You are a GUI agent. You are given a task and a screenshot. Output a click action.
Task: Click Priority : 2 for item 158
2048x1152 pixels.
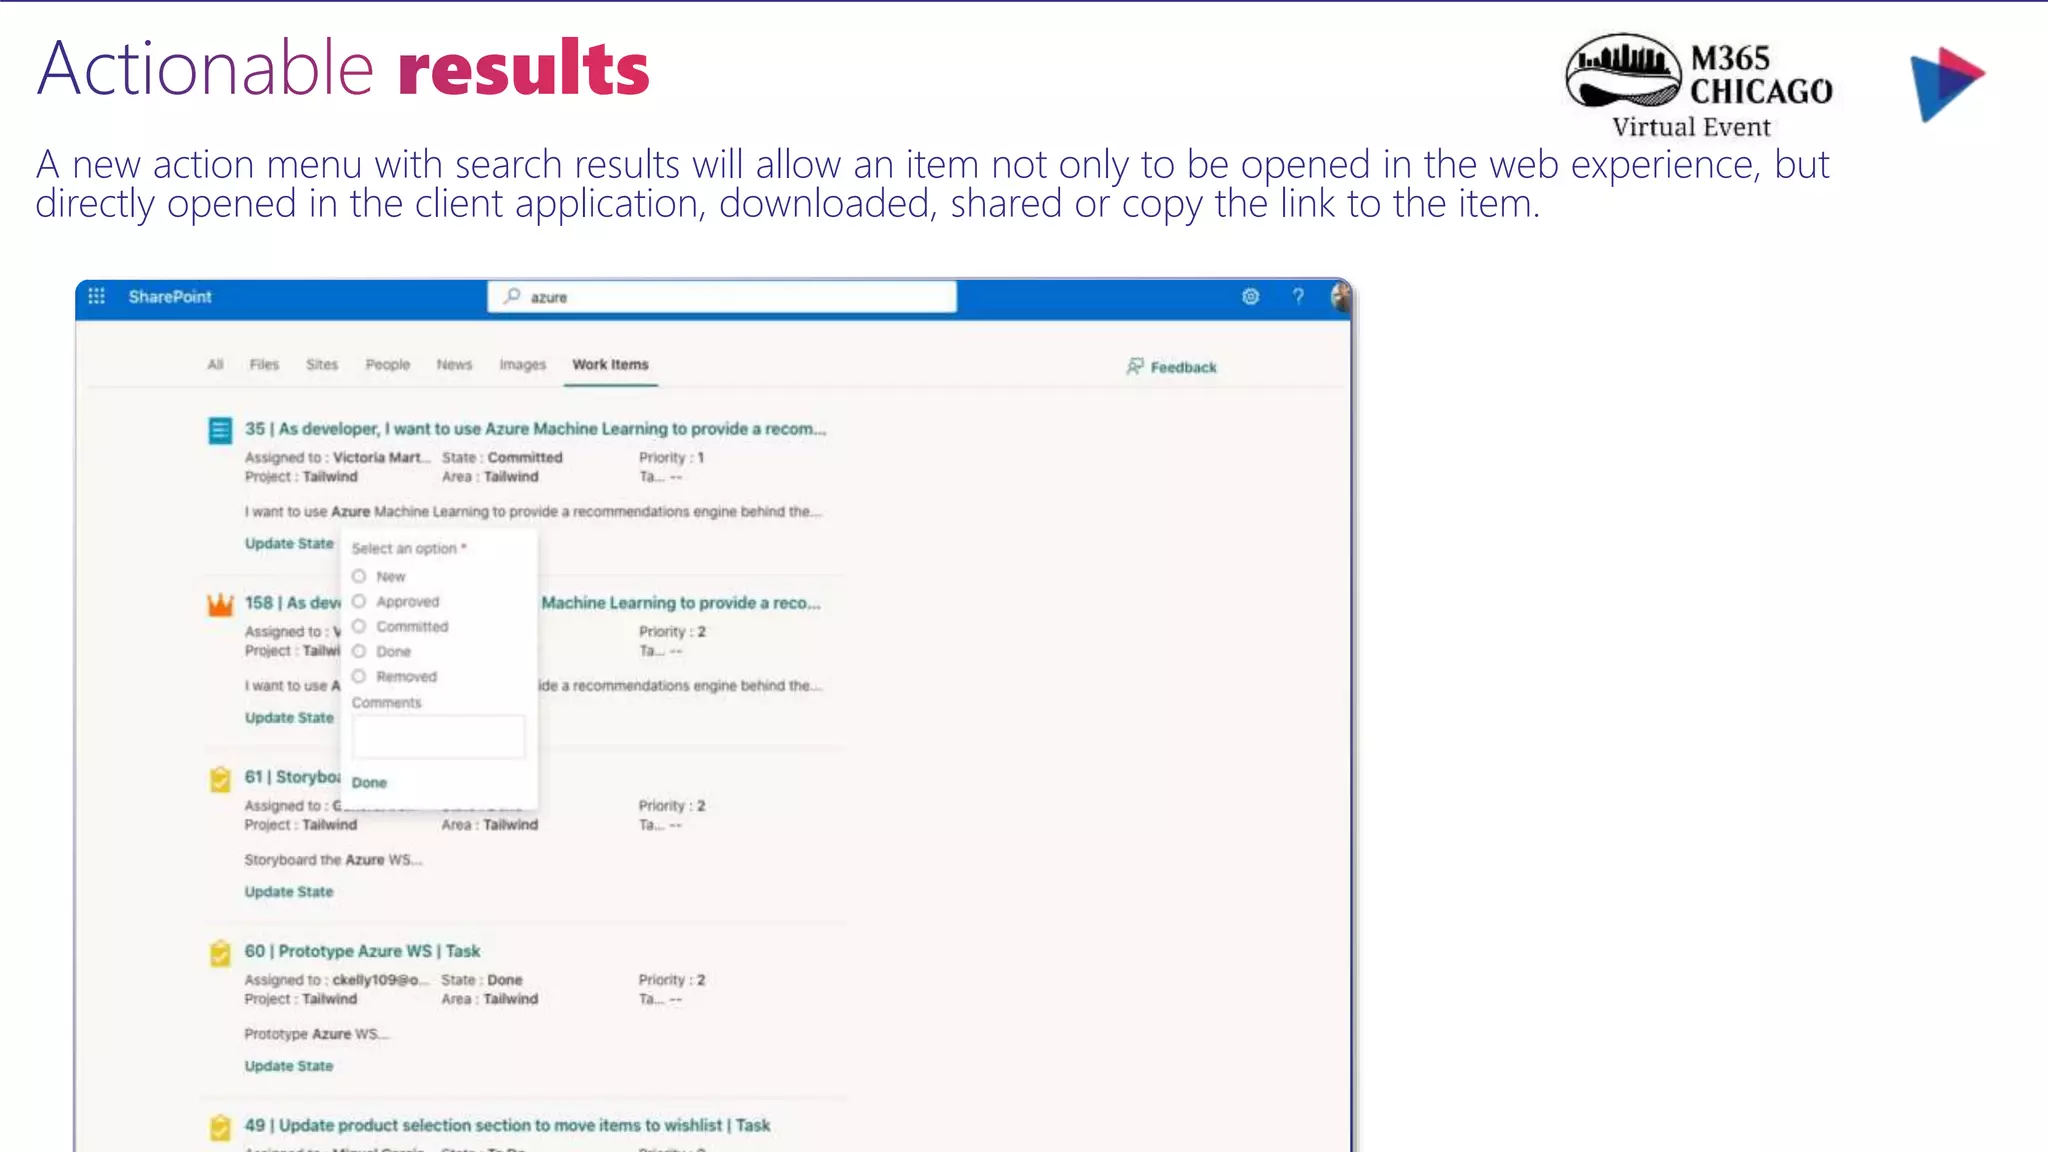pos(672,631)
